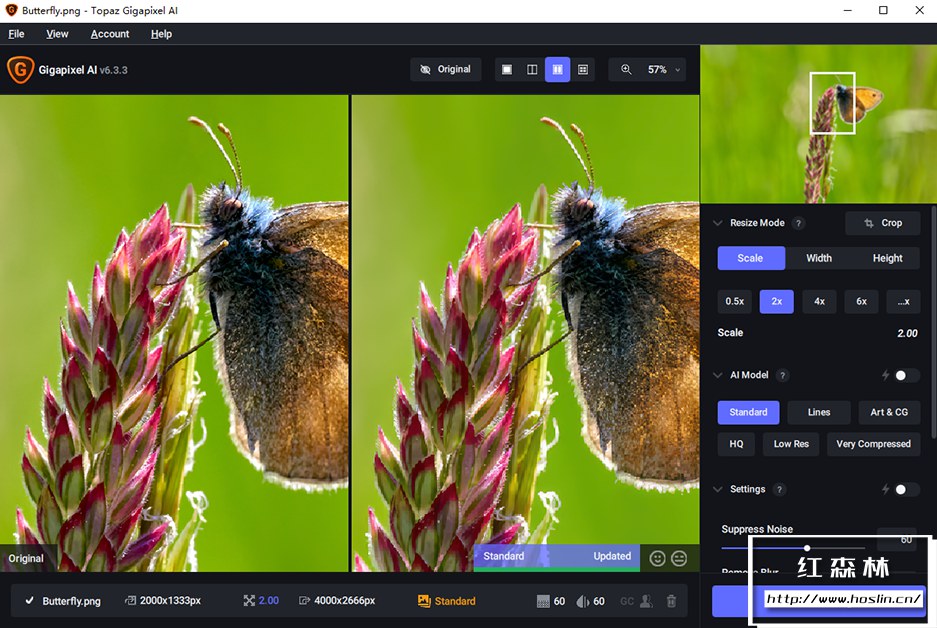The width and height of the screenshot is (937, 628).
Task: Click the Standard model icon in file row
Action: point(424,601)
